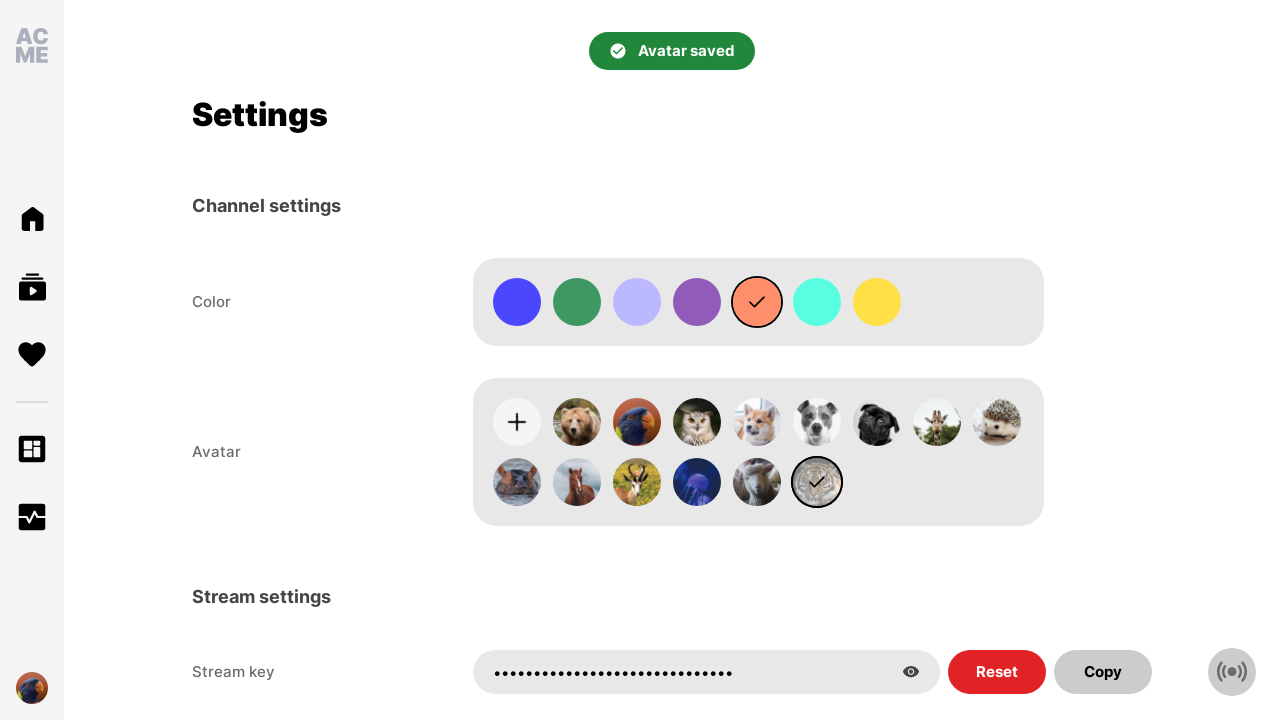Select the selected orange color option
The height and width of the screenshot is (720, 1280).
[757, 302]
